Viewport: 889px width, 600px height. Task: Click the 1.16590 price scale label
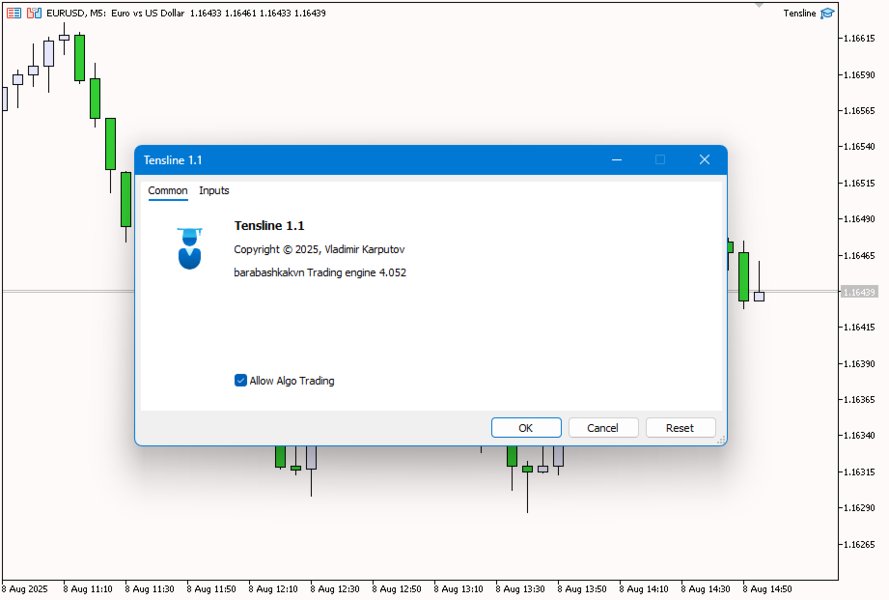(859, 75)
